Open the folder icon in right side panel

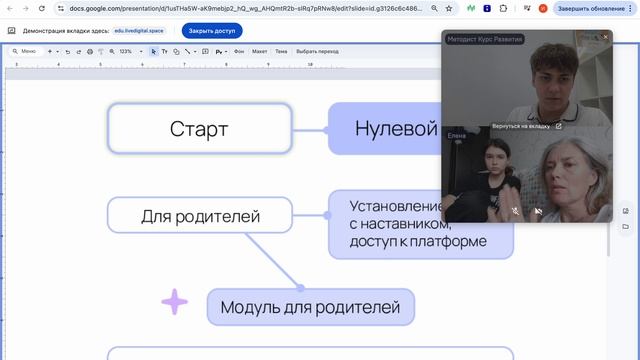[626, 227]
